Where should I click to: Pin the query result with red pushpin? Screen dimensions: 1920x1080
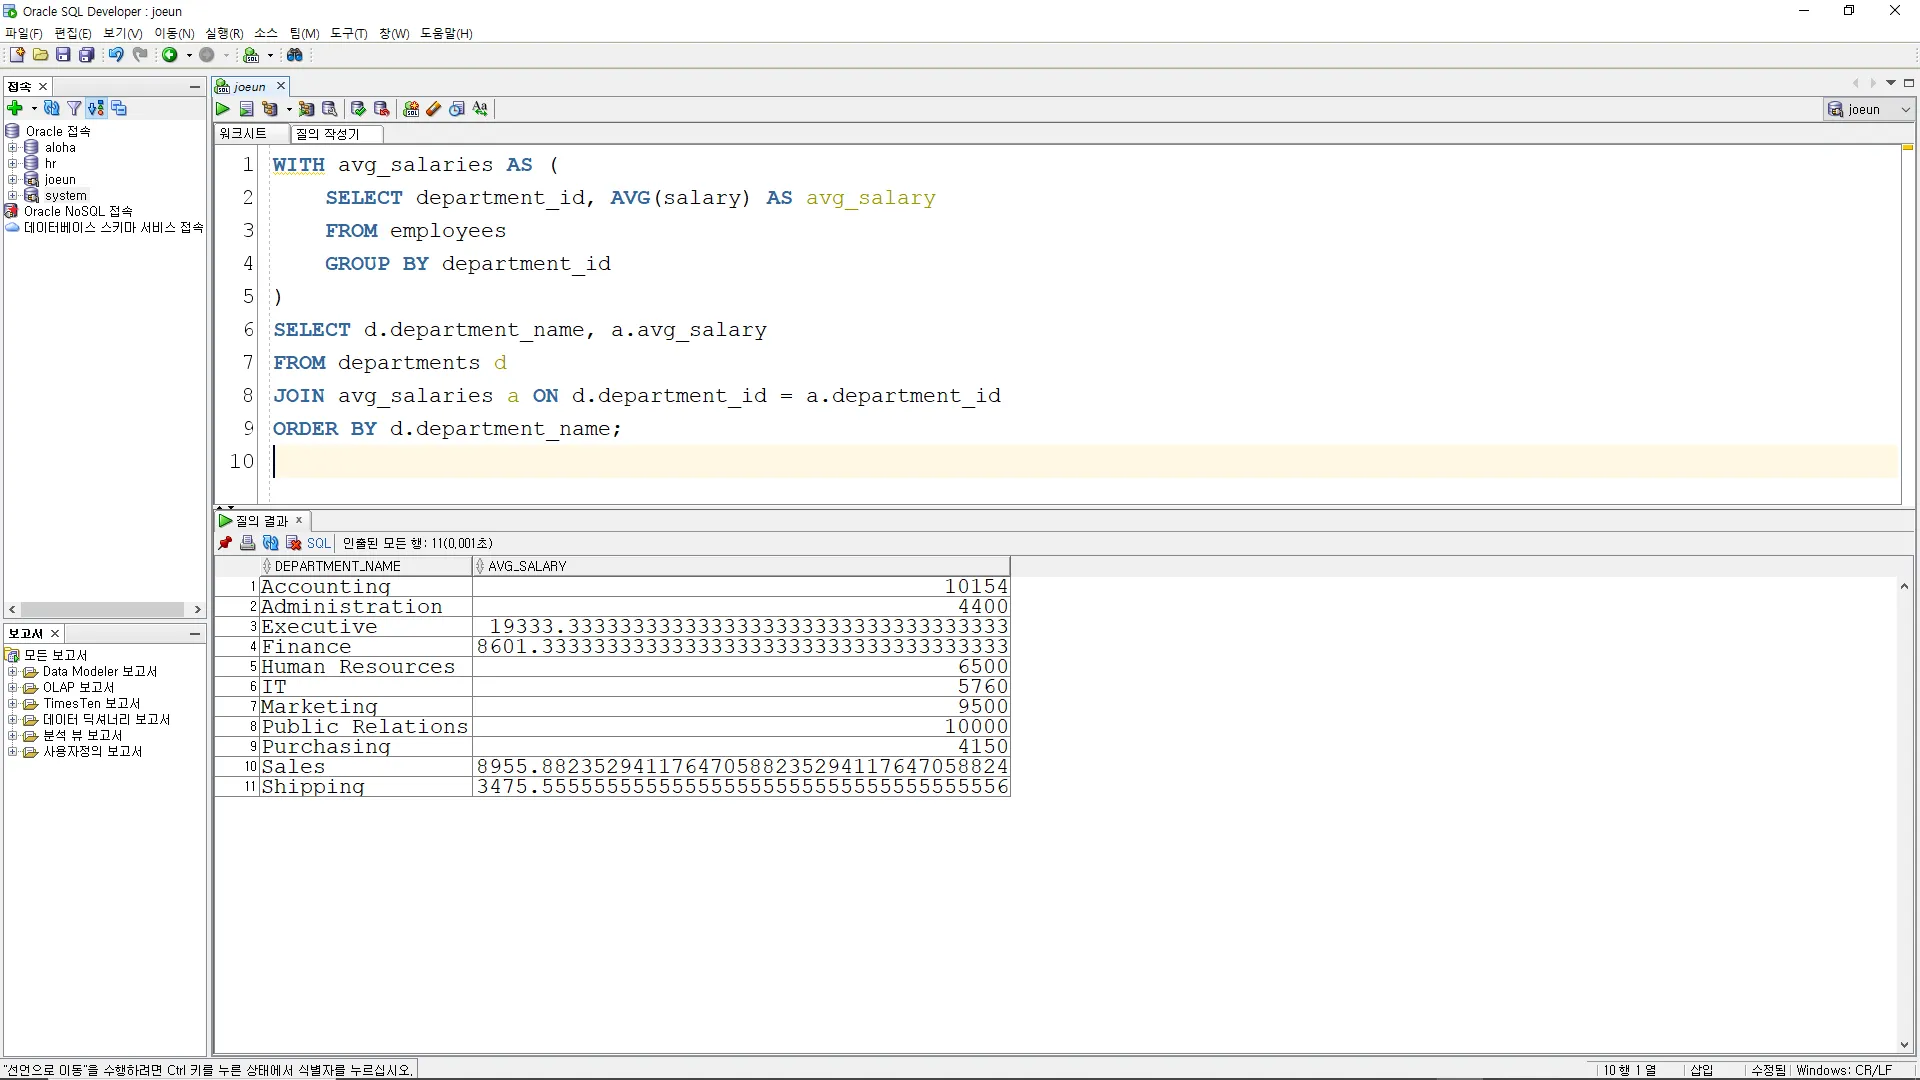pos(225,543)
